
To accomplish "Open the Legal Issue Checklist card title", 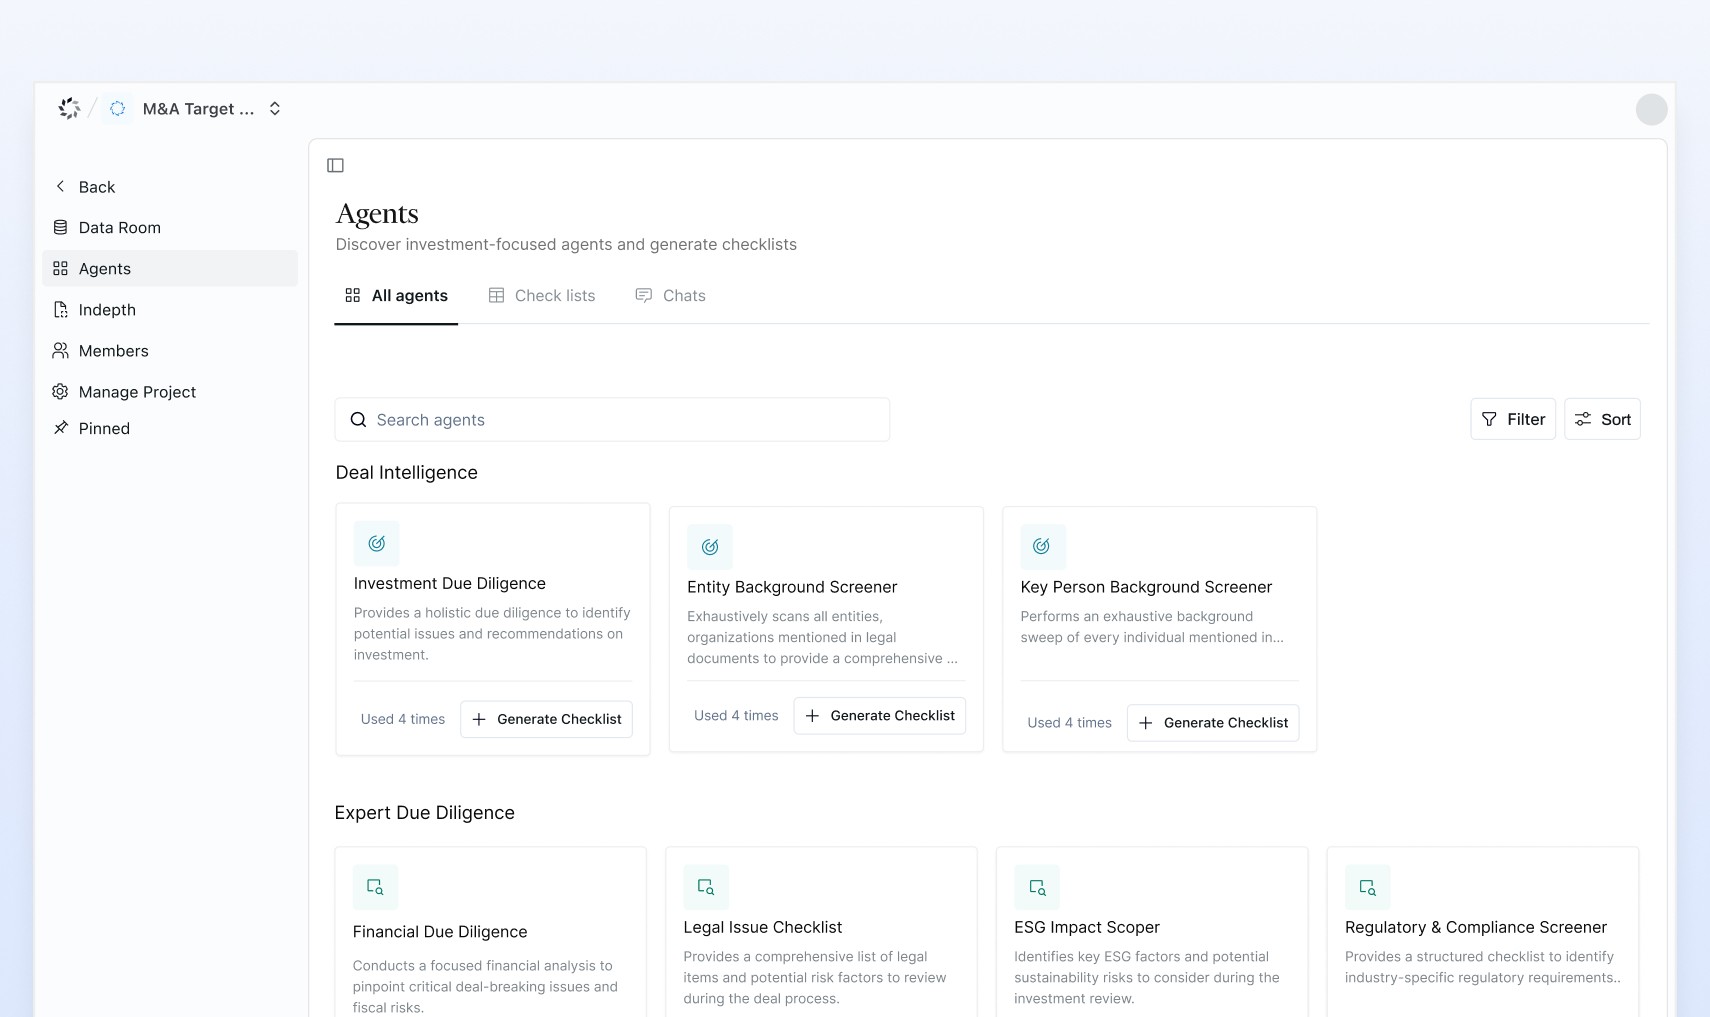I will click(x=763, y=928).
